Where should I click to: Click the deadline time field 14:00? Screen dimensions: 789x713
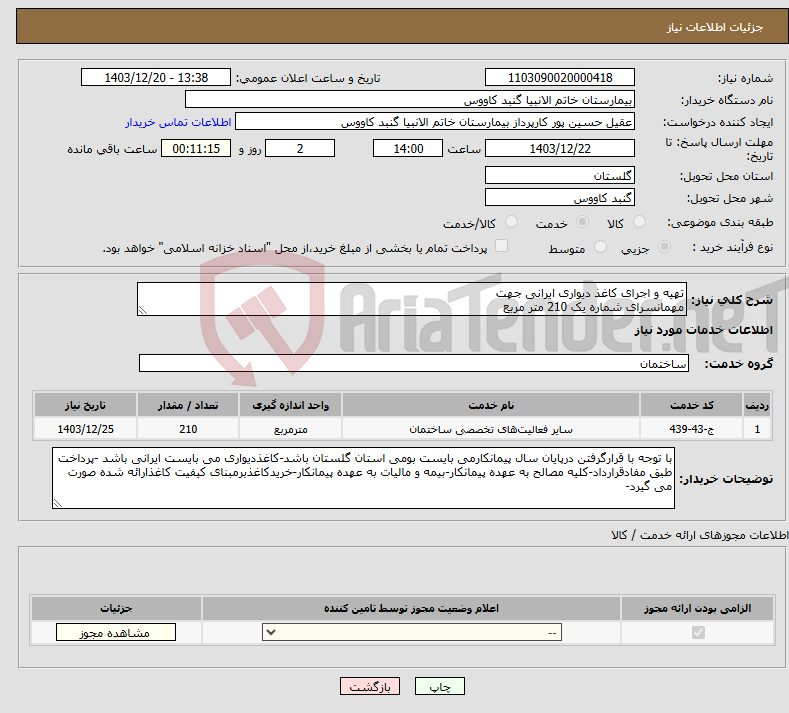(x=408, y=148)
